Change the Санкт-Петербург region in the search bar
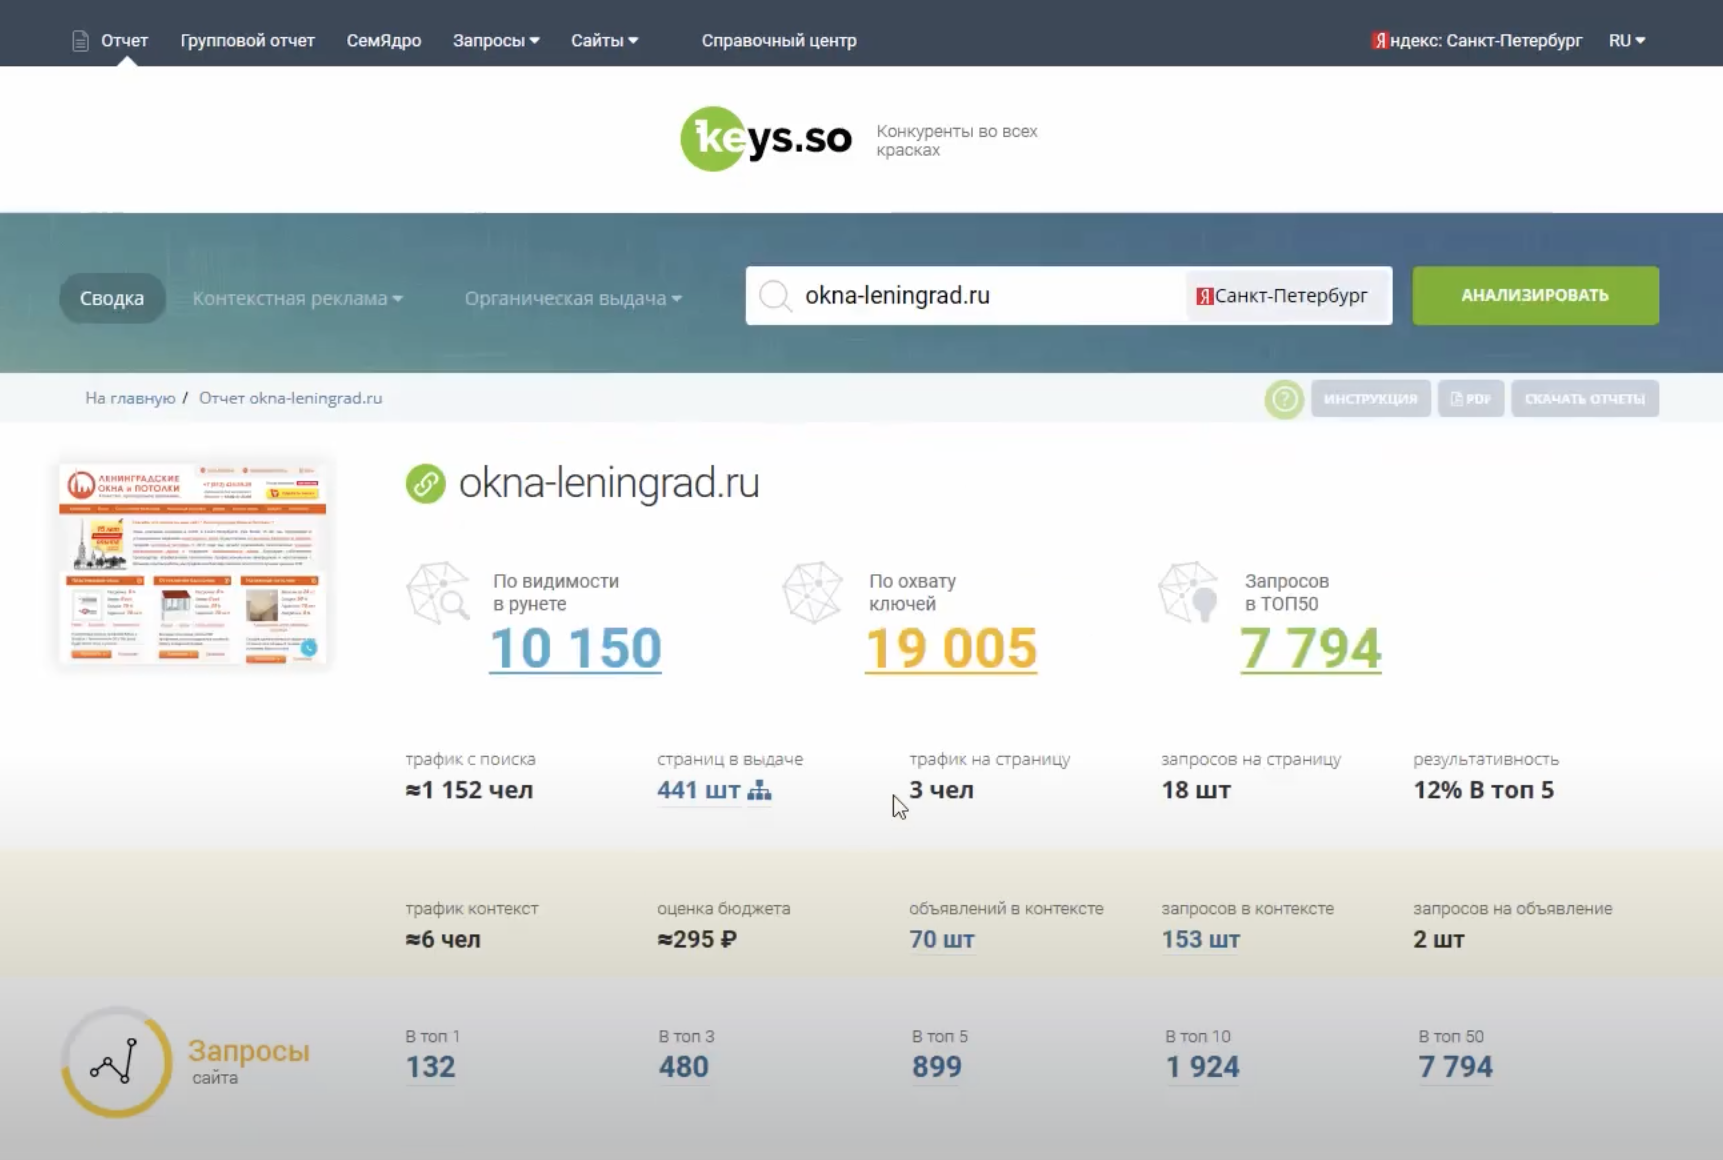 click(x=1288, y=296)
